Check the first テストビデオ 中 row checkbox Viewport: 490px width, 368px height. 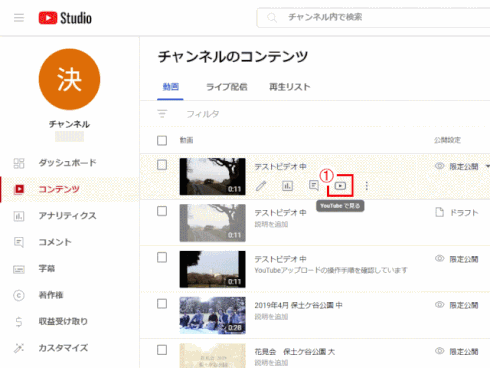click(x=162, y=165)
